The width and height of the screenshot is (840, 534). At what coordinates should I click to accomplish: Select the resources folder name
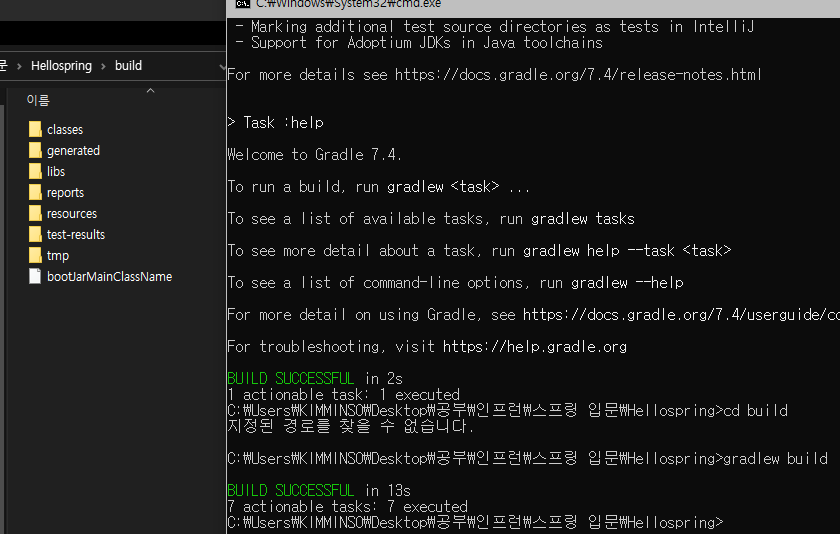point(72,214)
